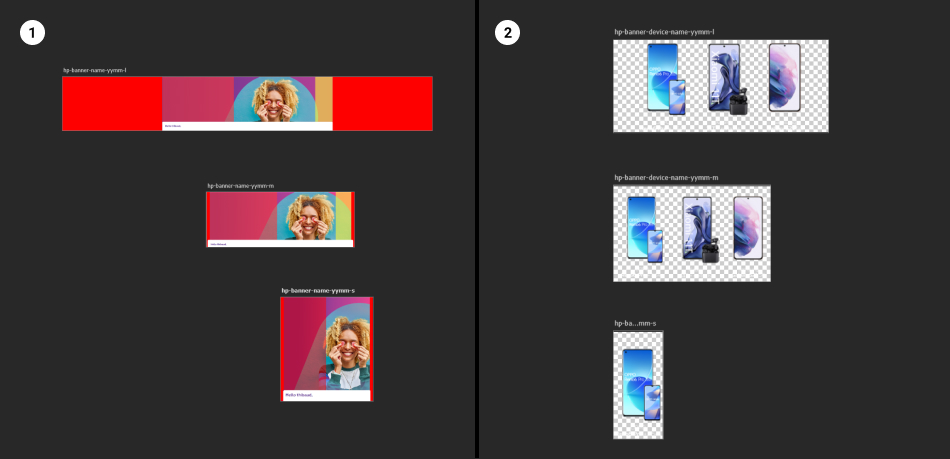Click the left red area of the large banner
The height and width of the screenshot is (459, 950).
click(111, 103)
